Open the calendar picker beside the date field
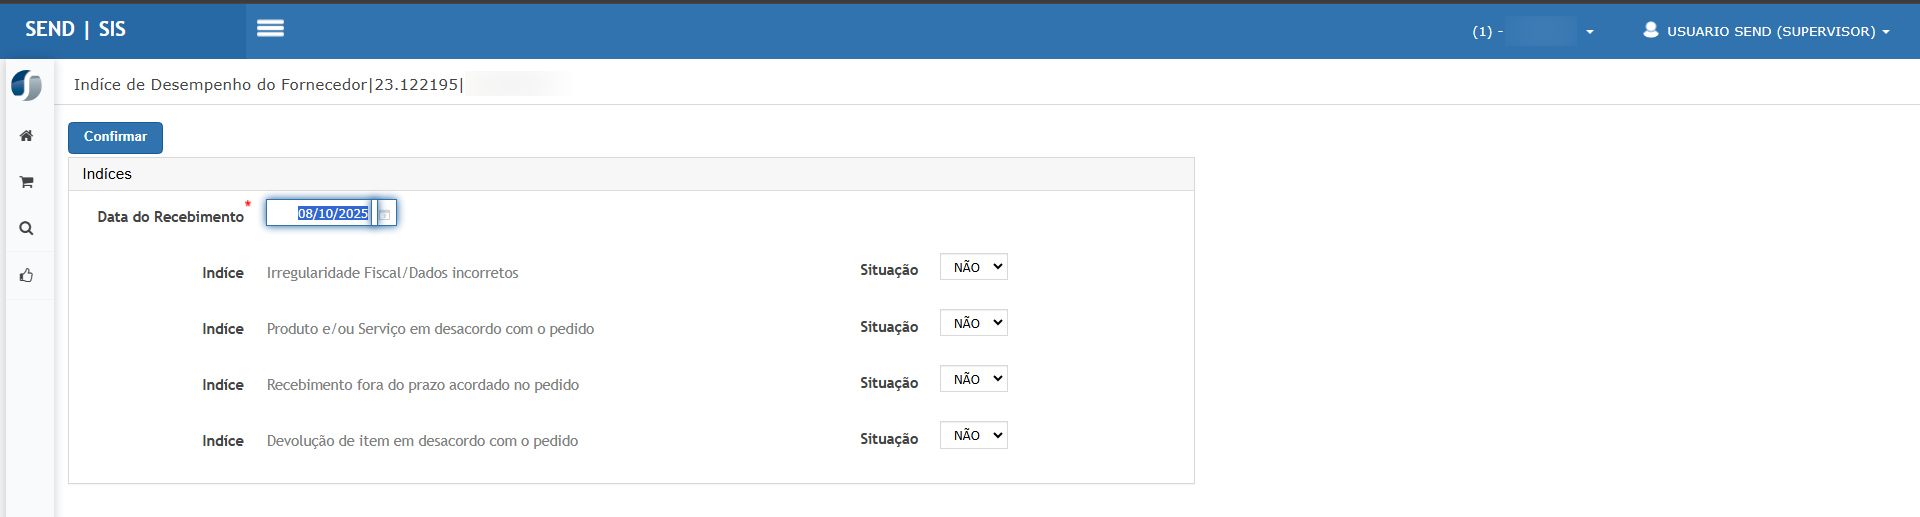1920x517 pixels. (x=385, y=214)
